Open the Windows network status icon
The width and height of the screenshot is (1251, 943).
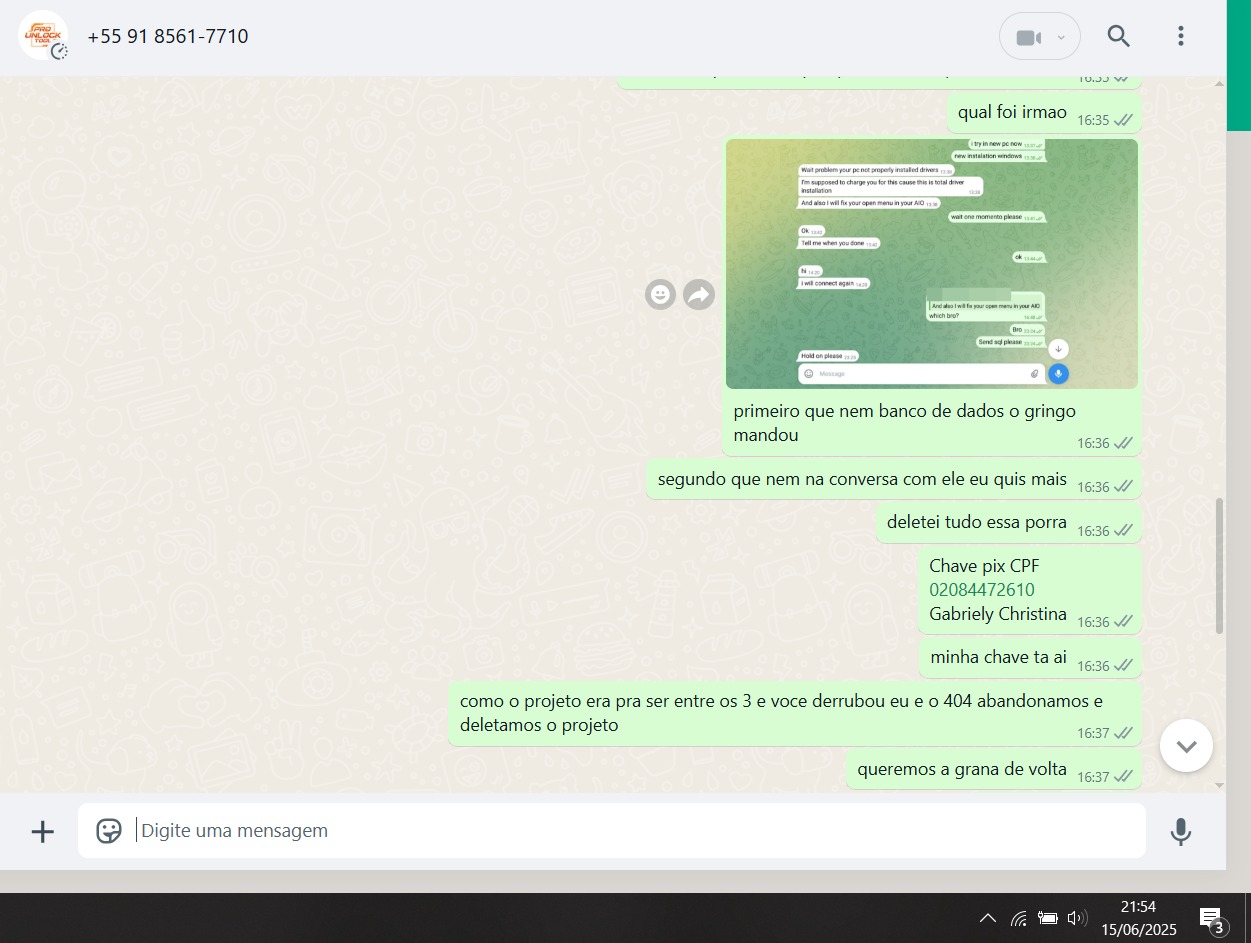coord(1018,918)
